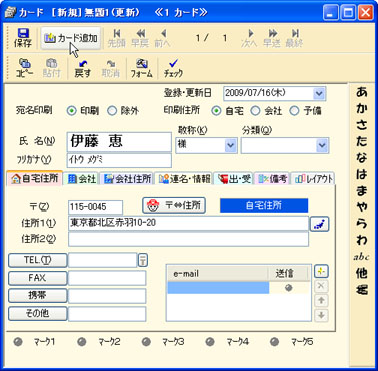Click the blue 自宅住所 color label
The height and width of the screenshot is (371, 378).
point(264,205)
